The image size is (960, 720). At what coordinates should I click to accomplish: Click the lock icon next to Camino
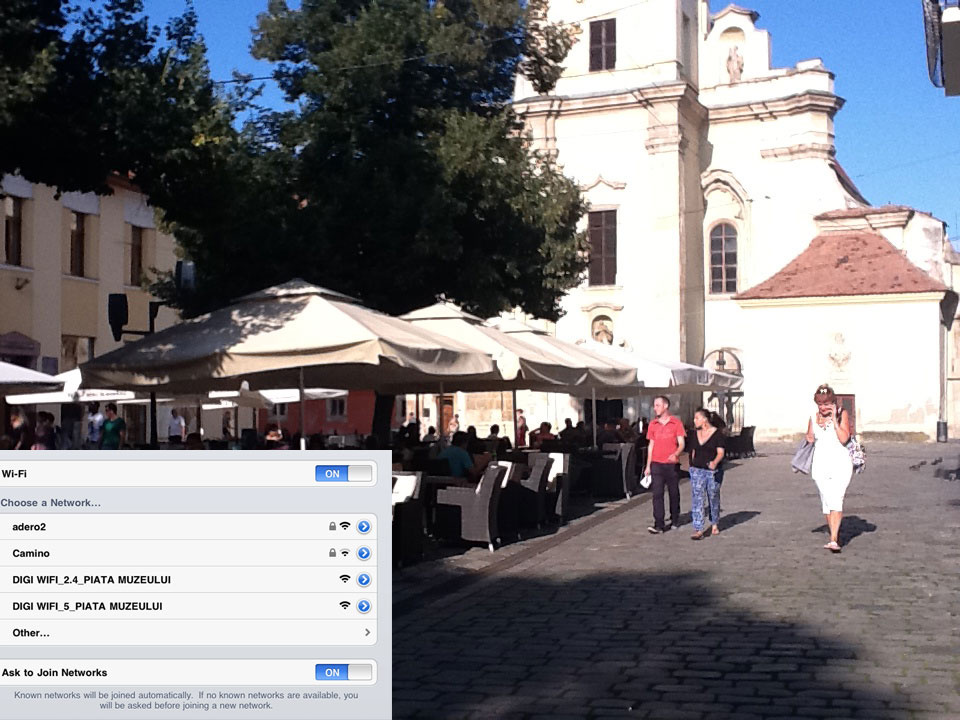[332, 553]
